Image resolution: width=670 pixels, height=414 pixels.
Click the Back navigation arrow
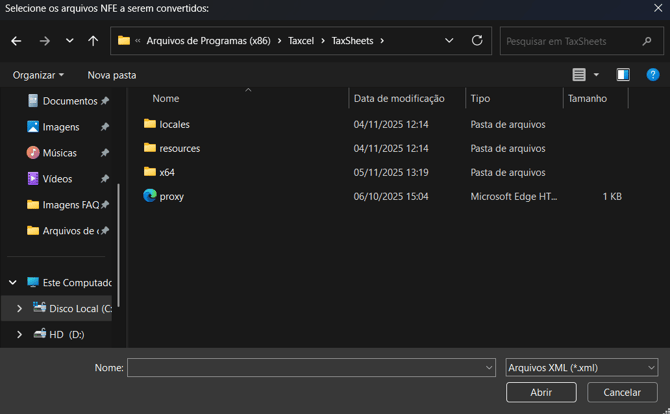pyautogui.click(x=16, y=41)
